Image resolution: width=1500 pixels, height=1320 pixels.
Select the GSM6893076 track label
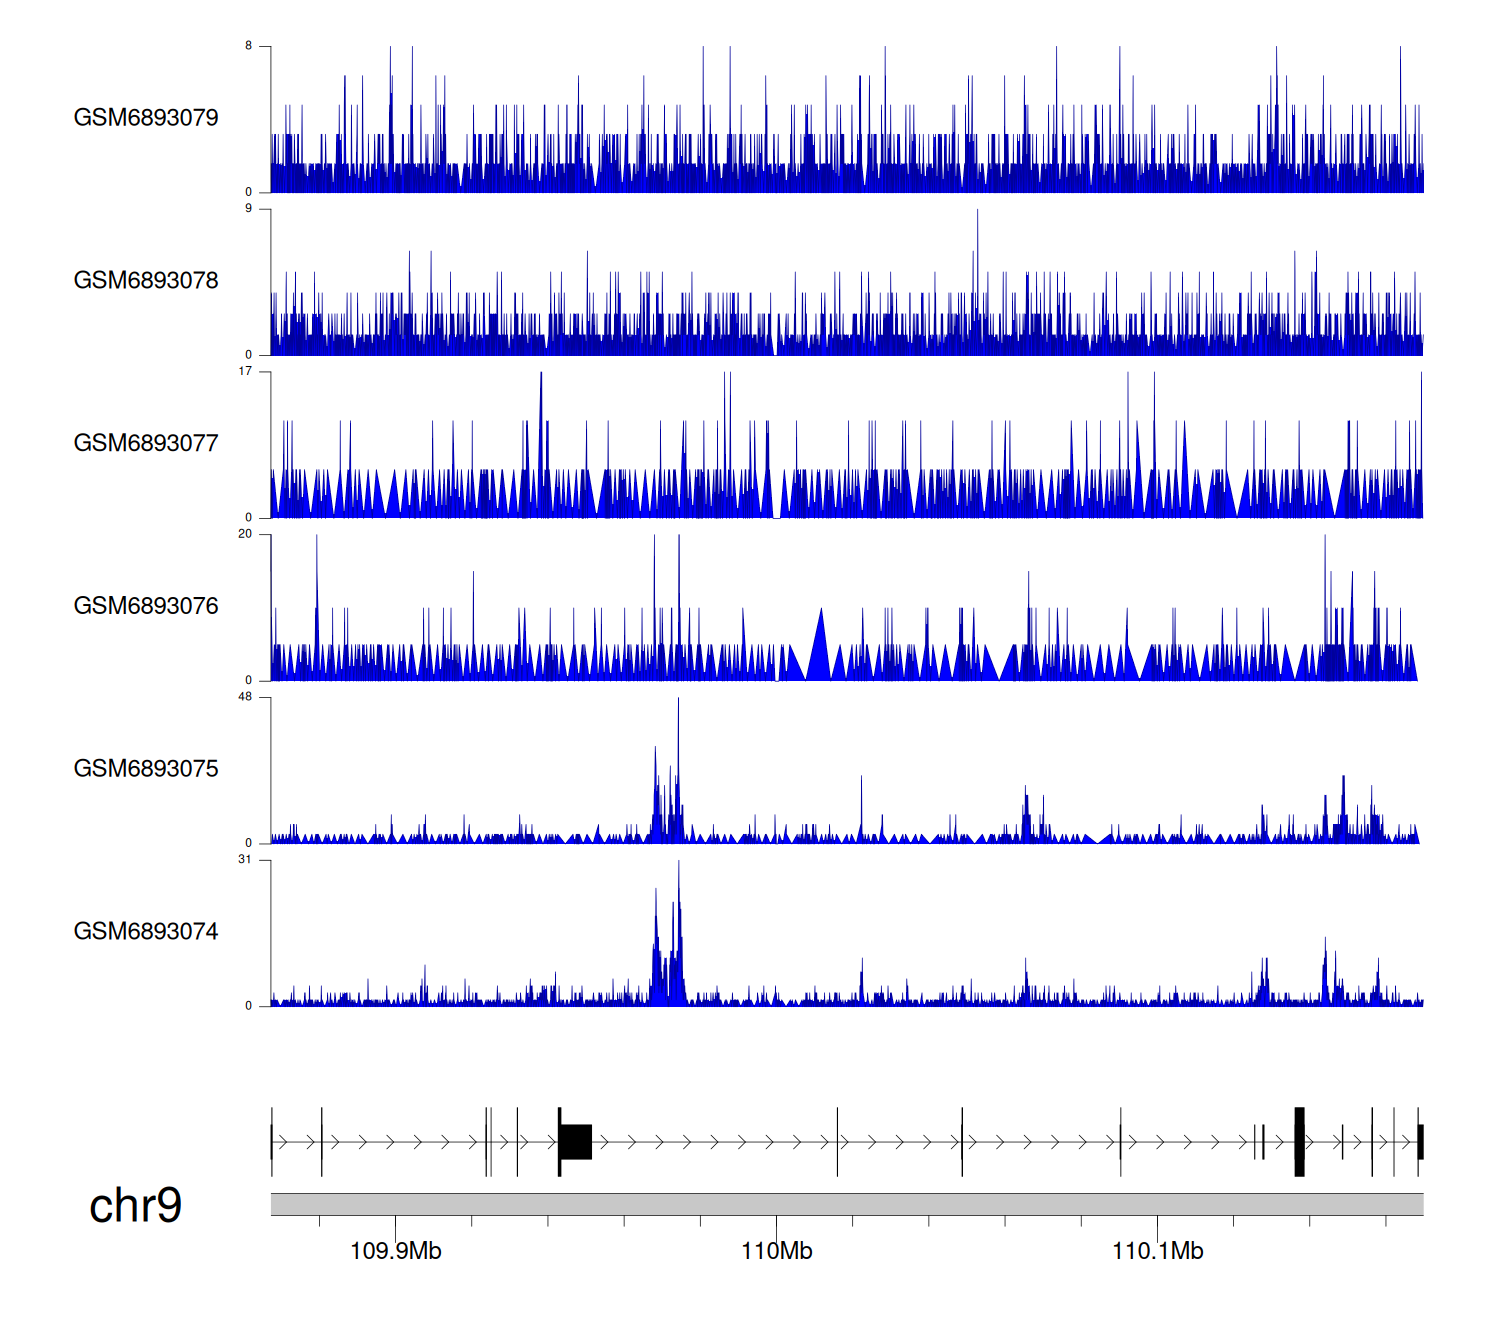146,606
